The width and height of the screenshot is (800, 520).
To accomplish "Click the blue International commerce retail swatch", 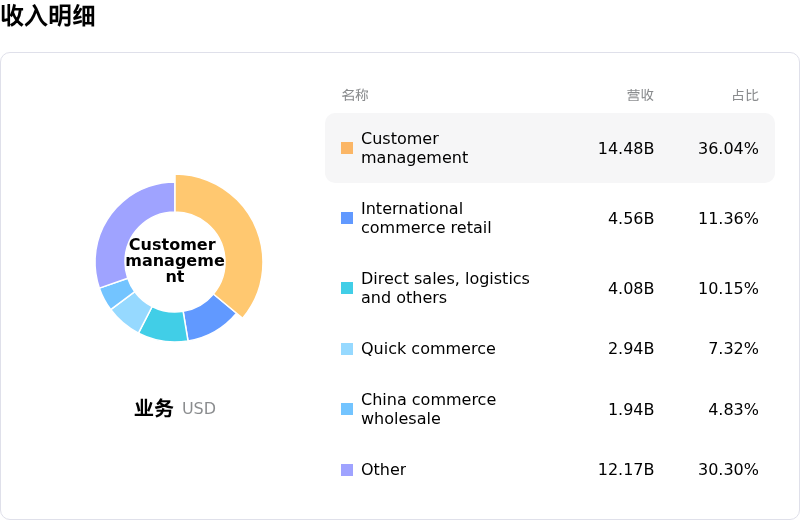I will click(x=347, y=218).
